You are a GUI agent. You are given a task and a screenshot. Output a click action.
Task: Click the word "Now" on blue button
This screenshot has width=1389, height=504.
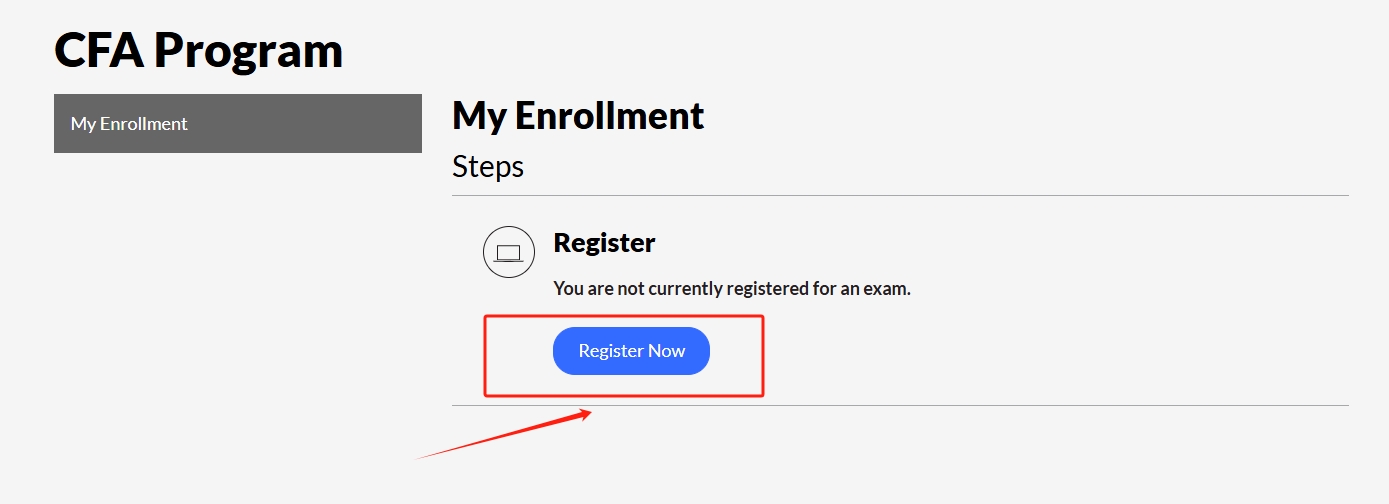point(666,351)
